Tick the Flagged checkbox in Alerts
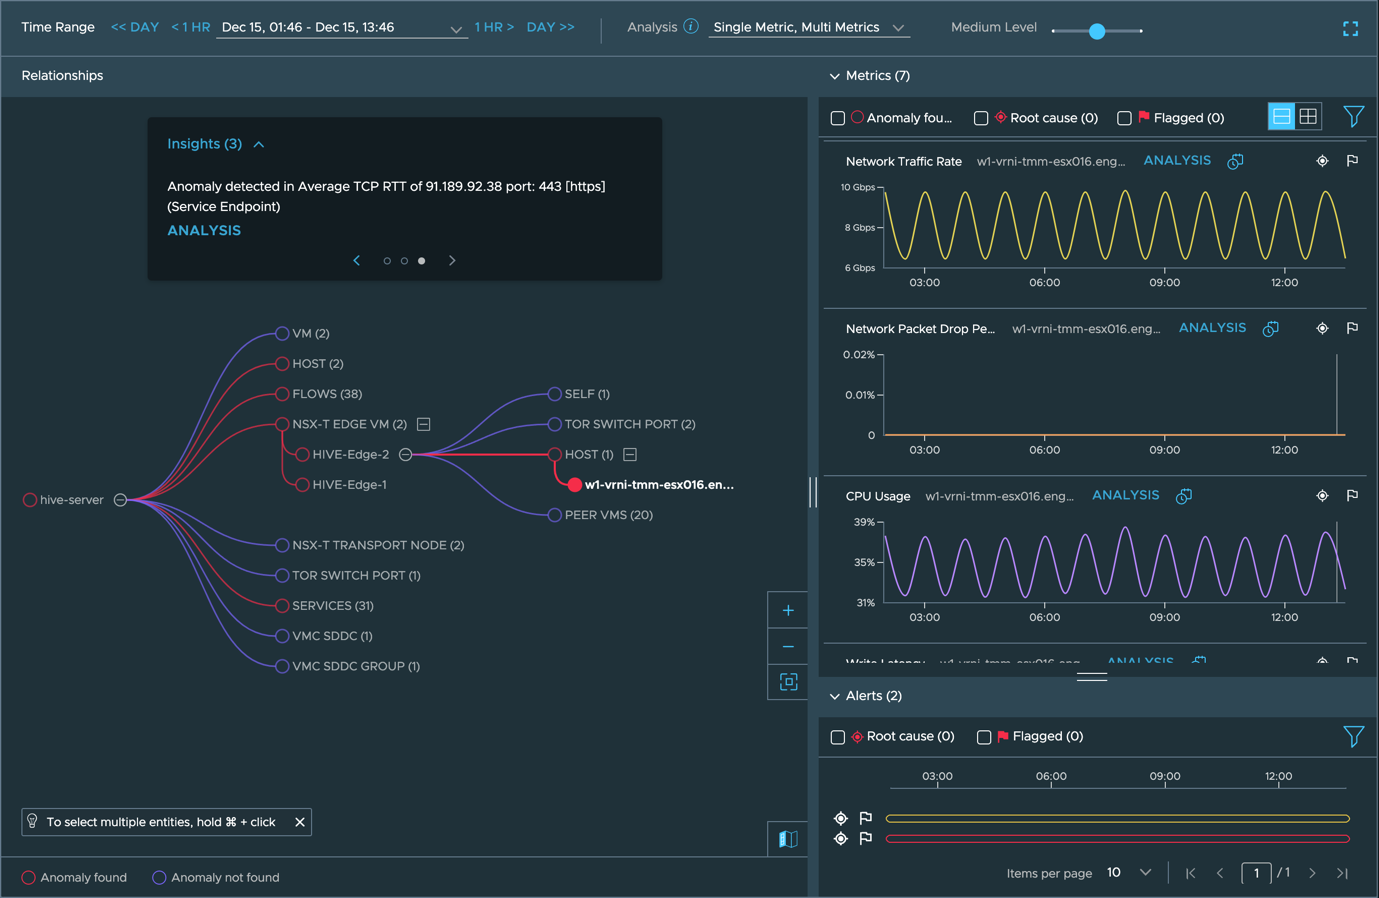 point(984,737)
